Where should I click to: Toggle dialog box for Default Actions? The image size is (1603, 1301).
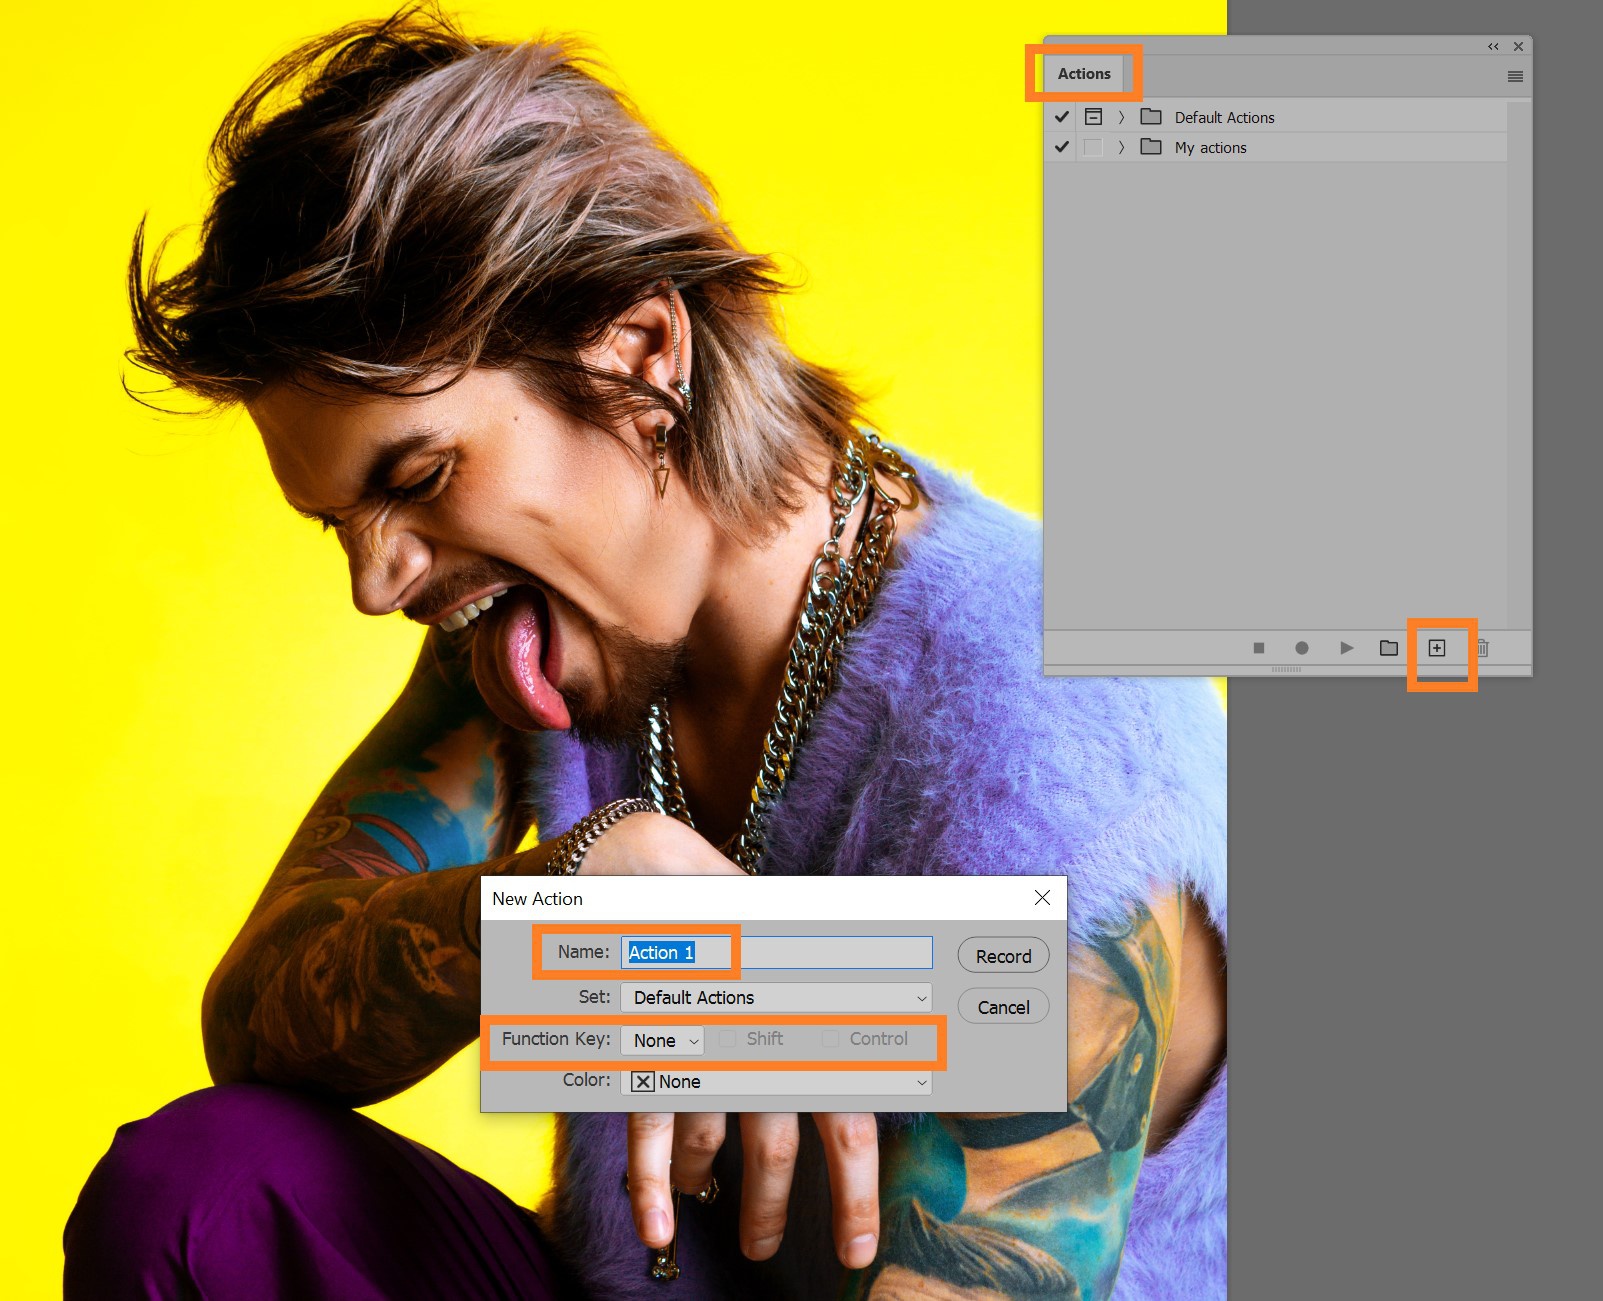click(1094, 117)
